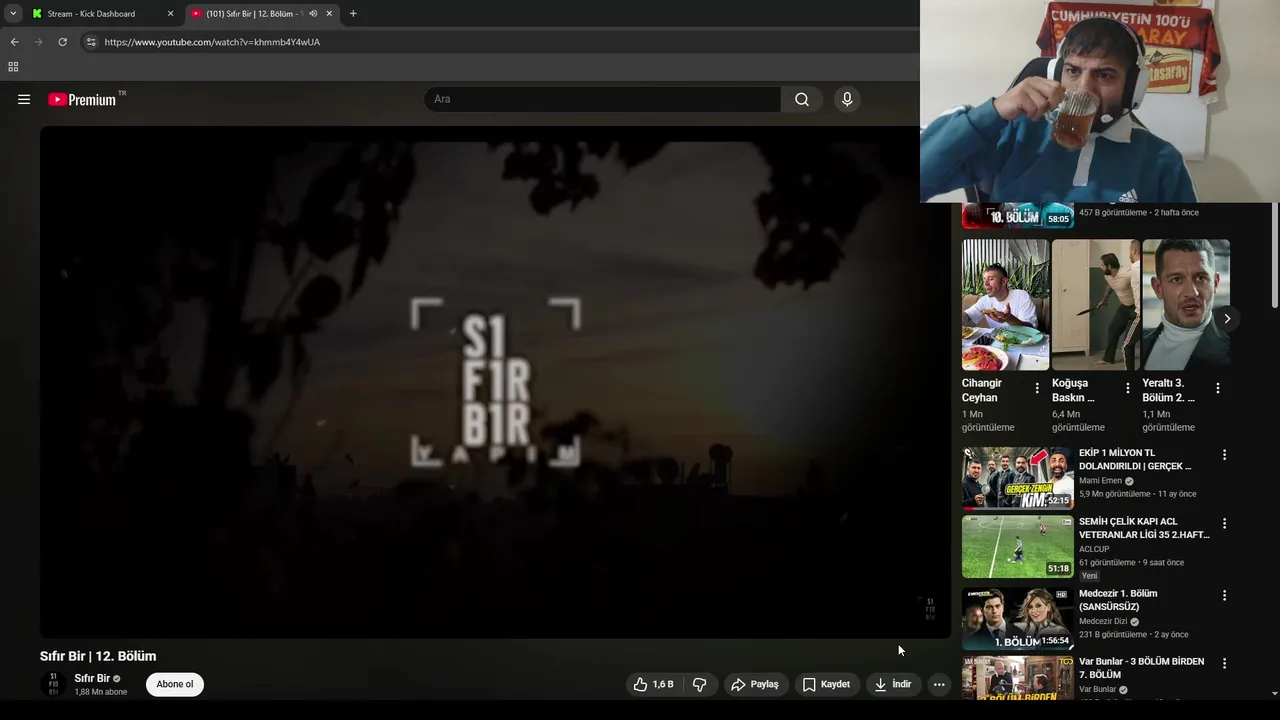Click the Paylaş share button
Screen dimensions: 1280x720
click(x=755, y=684)
